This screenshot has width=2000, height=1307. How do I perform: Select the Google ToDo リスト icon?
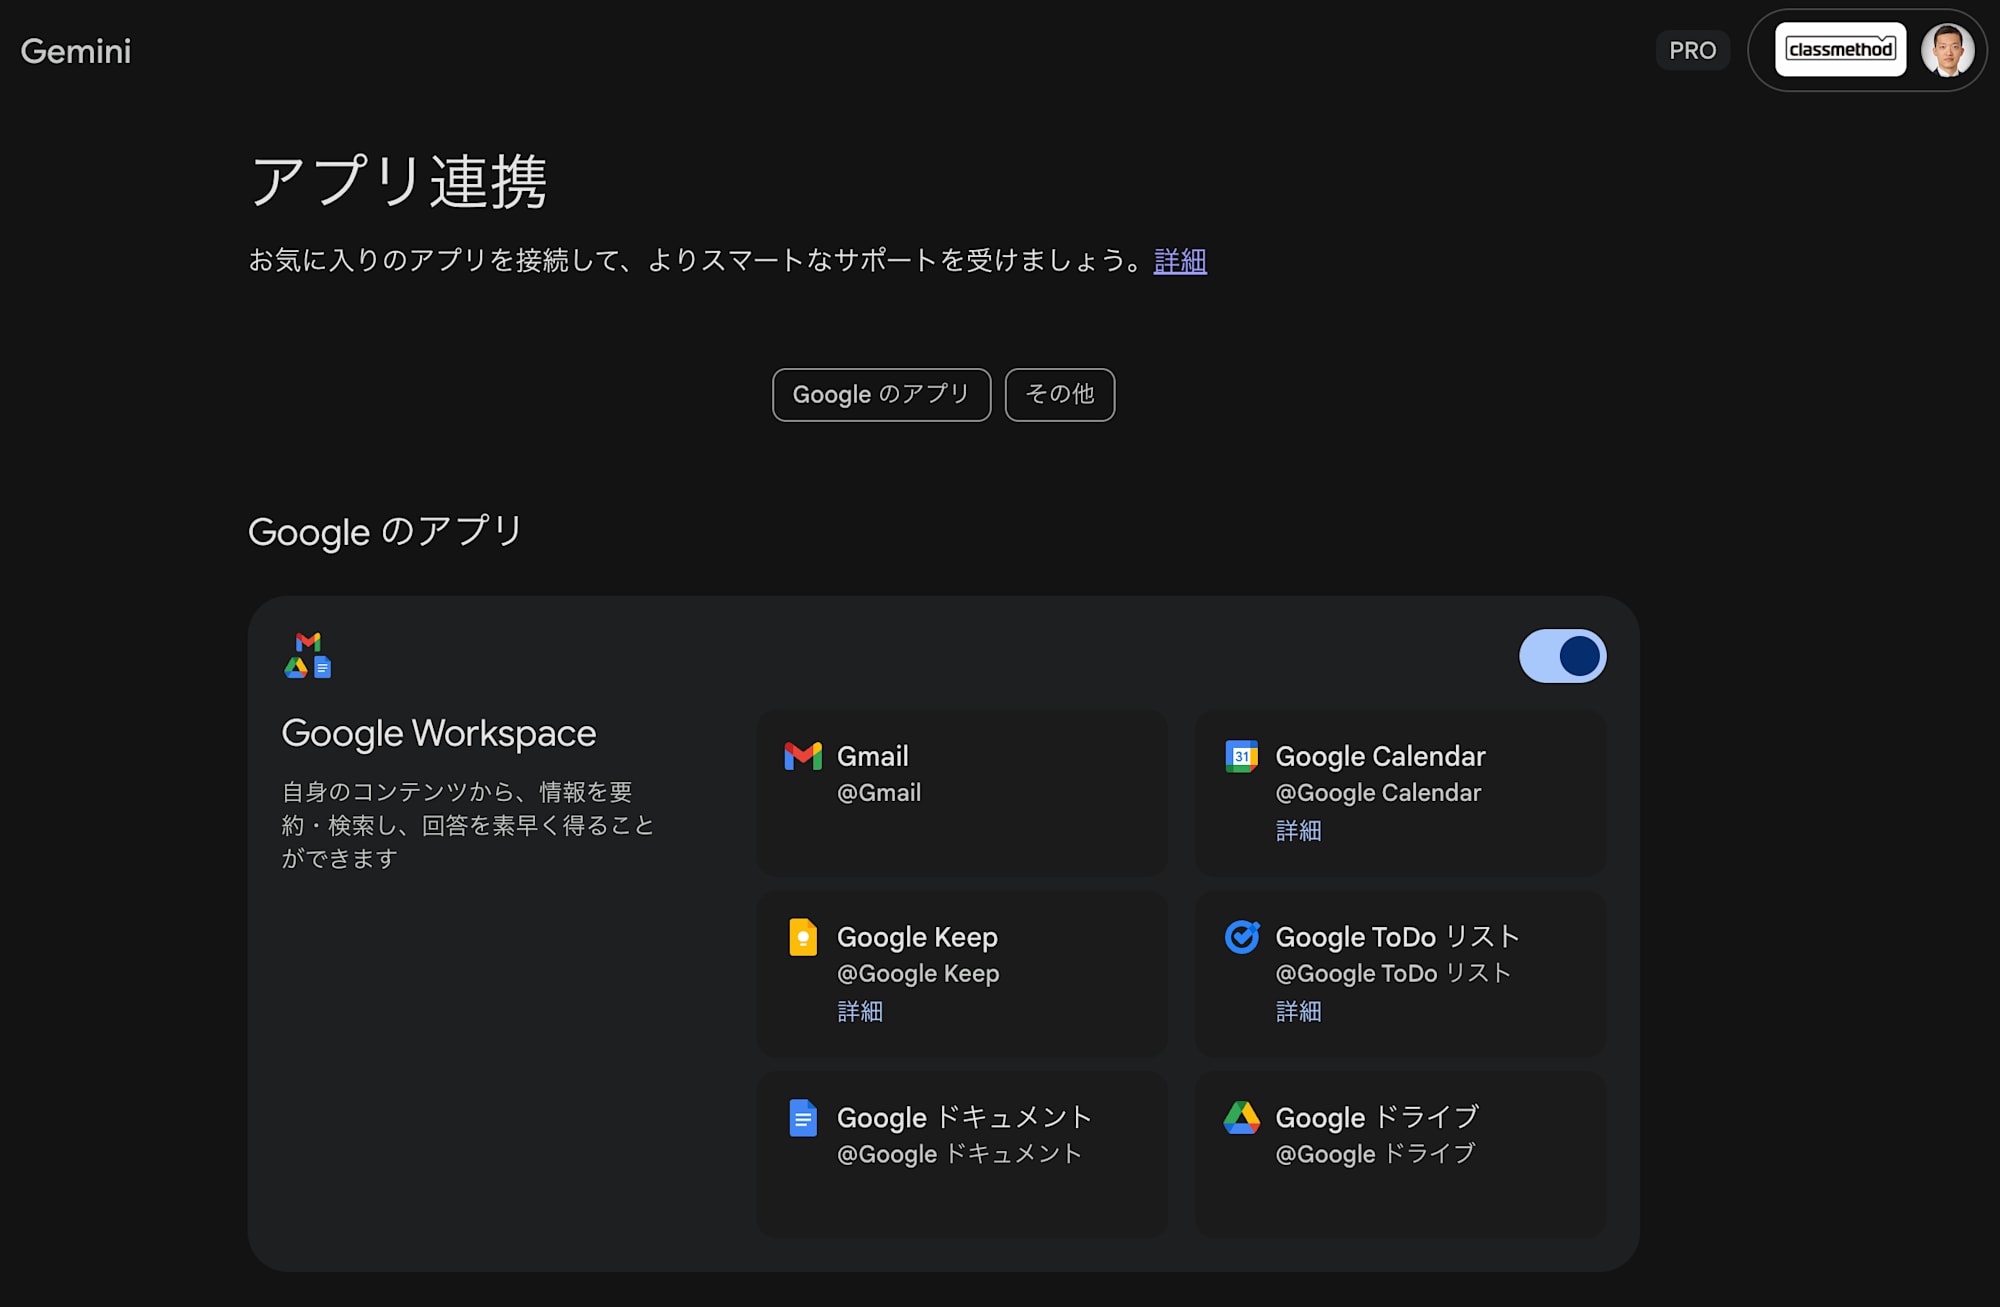click(1242, 937)
